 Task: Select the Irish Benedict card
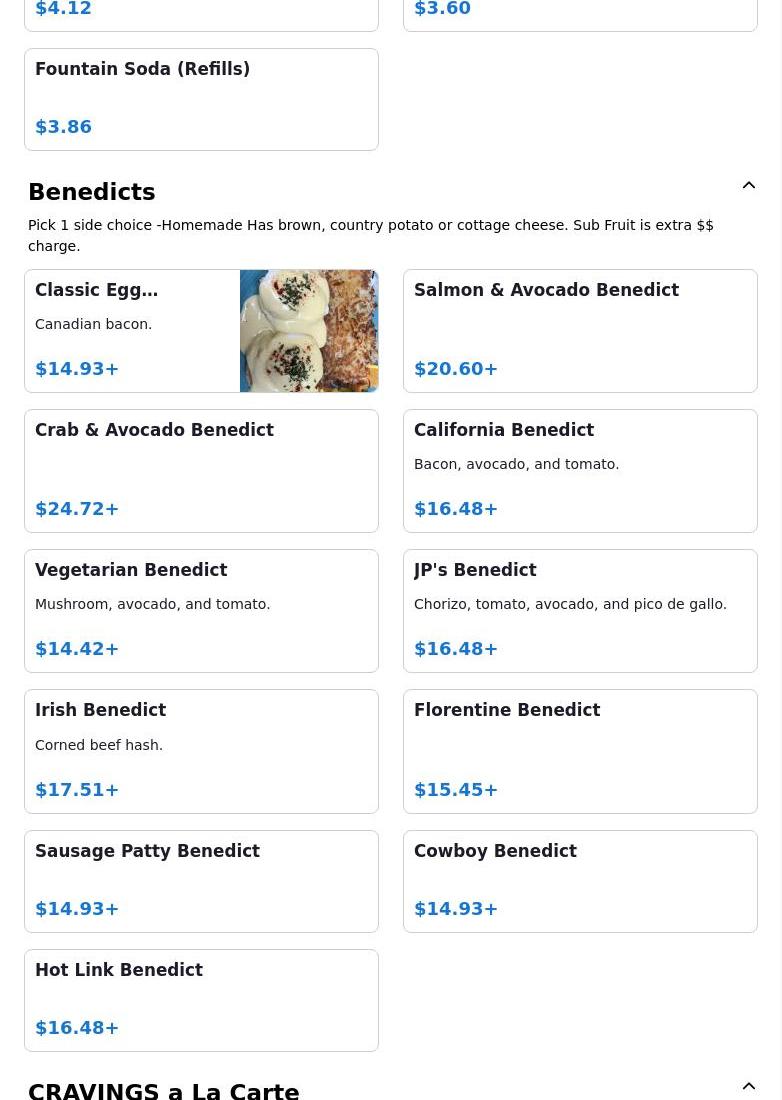[x=201, y=751]
